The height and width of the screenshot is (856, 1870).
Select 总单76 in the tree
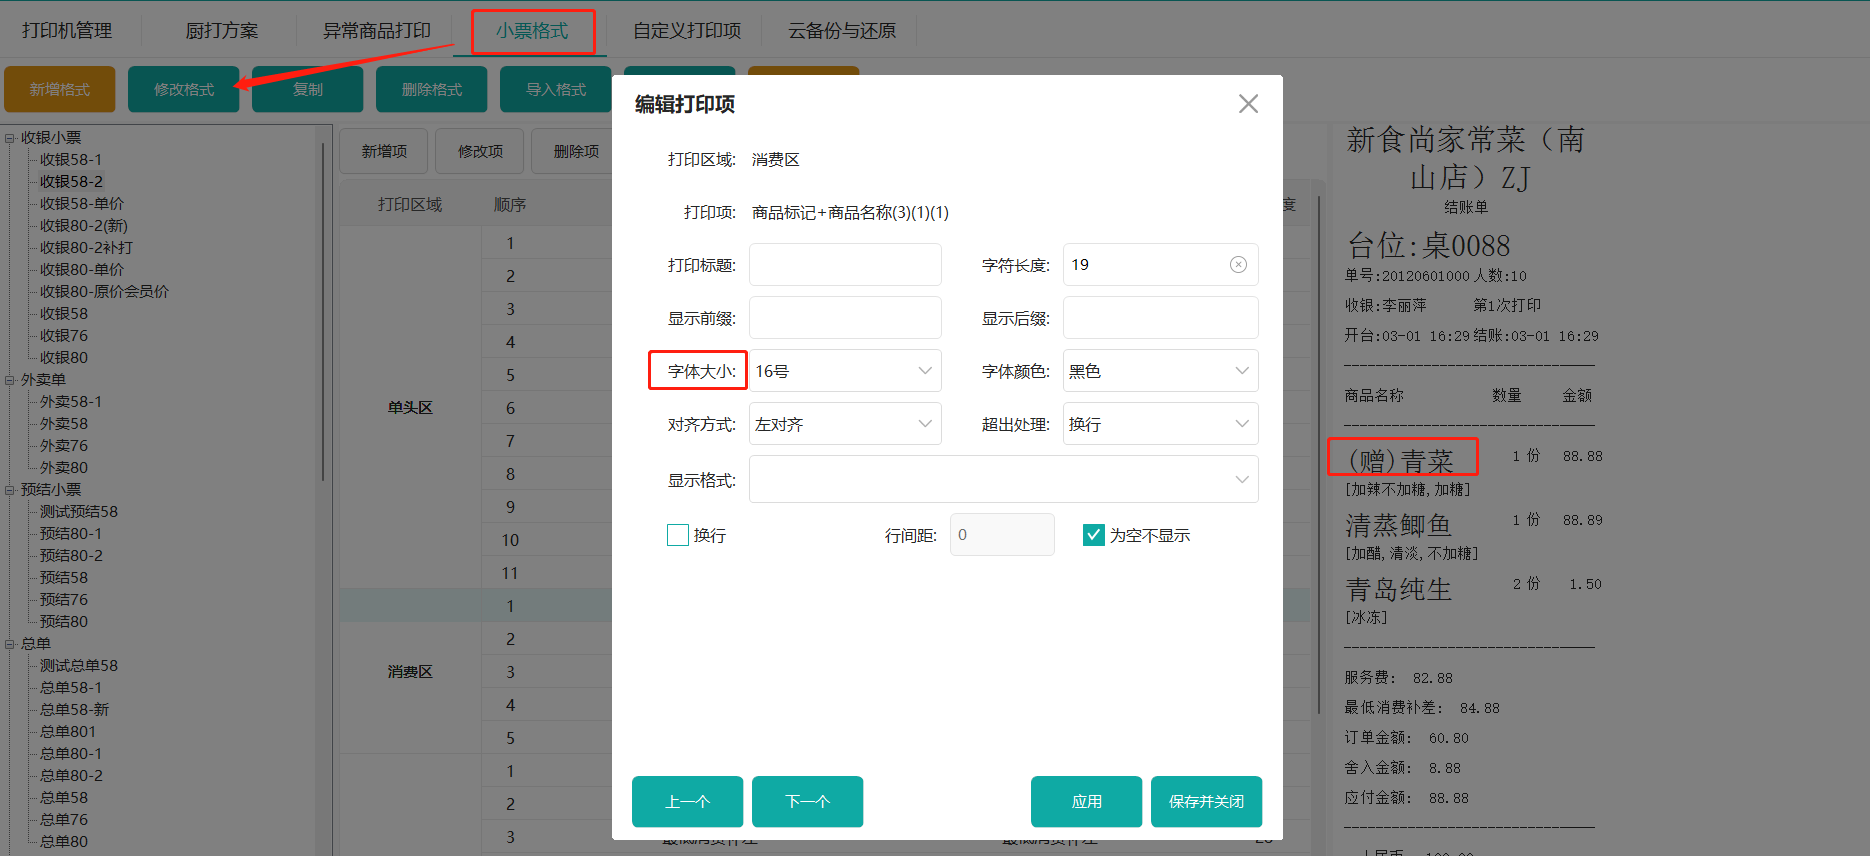pos(64,820)
